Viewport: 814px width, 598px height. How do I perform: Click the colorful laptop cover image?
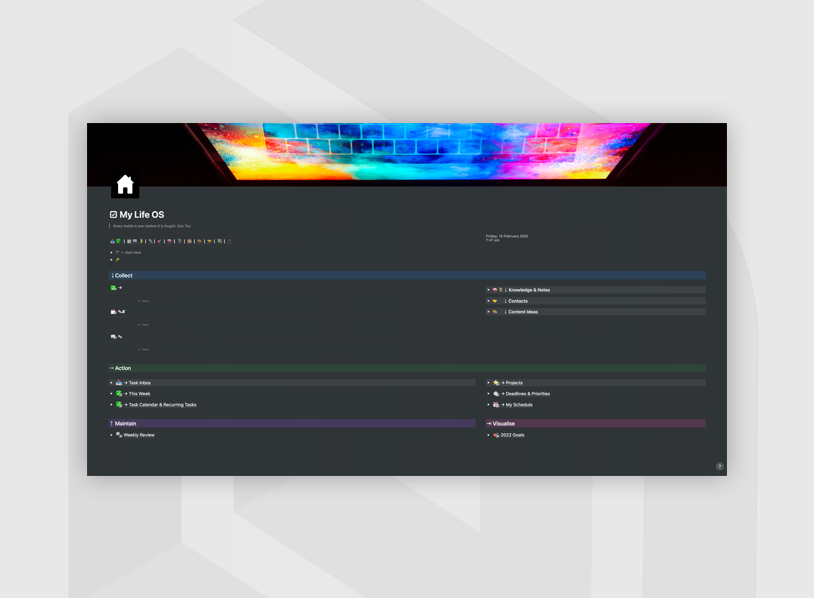407,154
